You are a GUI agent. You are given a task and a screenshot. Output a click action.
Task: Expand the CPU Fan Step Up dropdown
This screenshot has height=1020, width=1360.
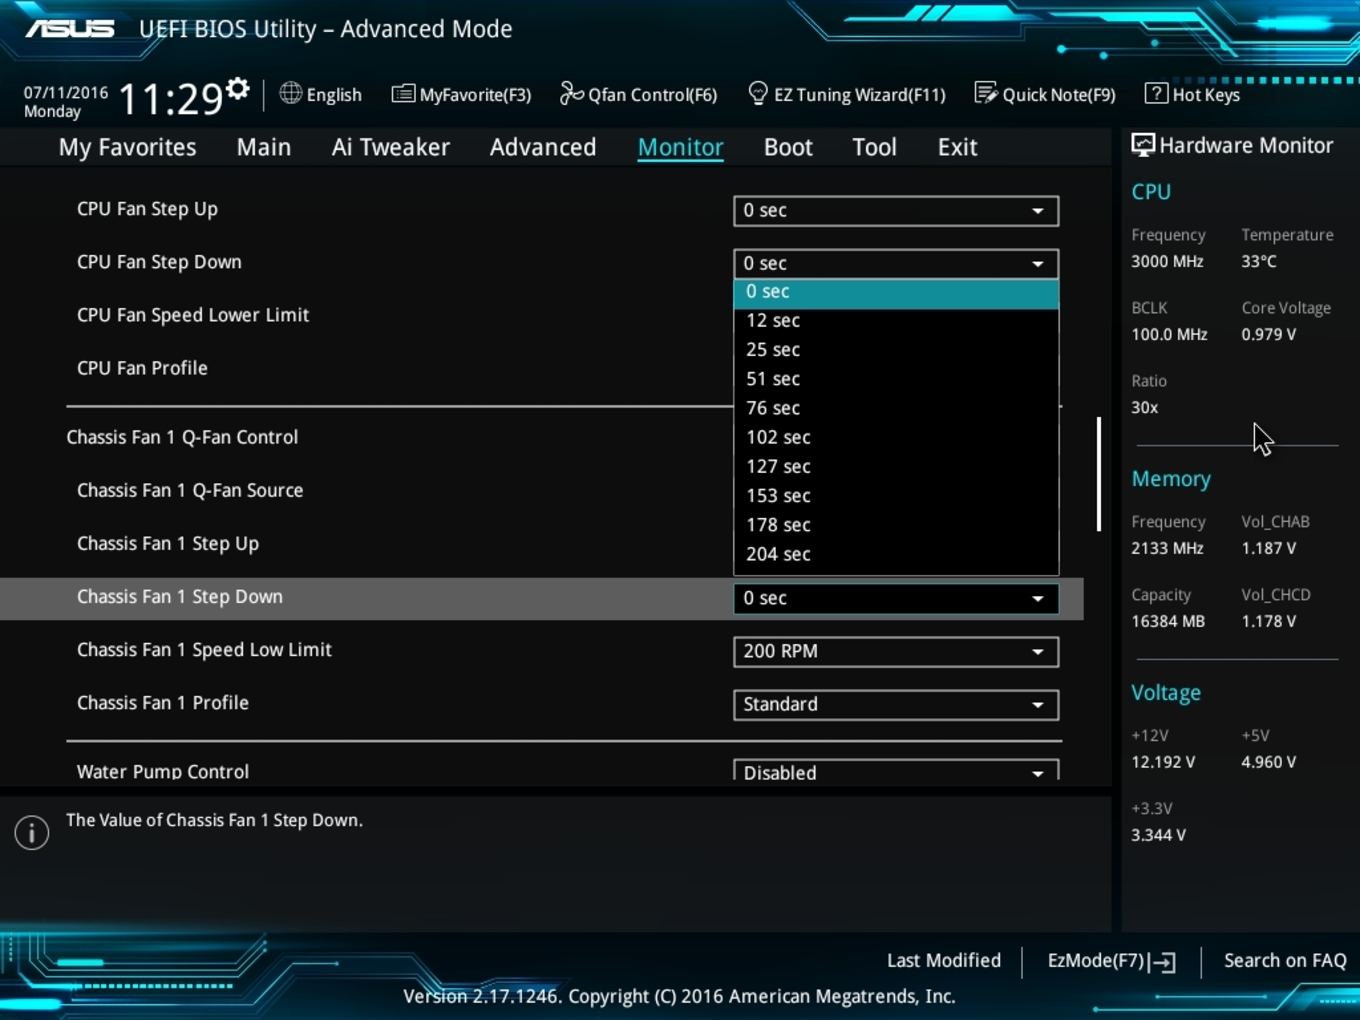(x=896, y=211)
